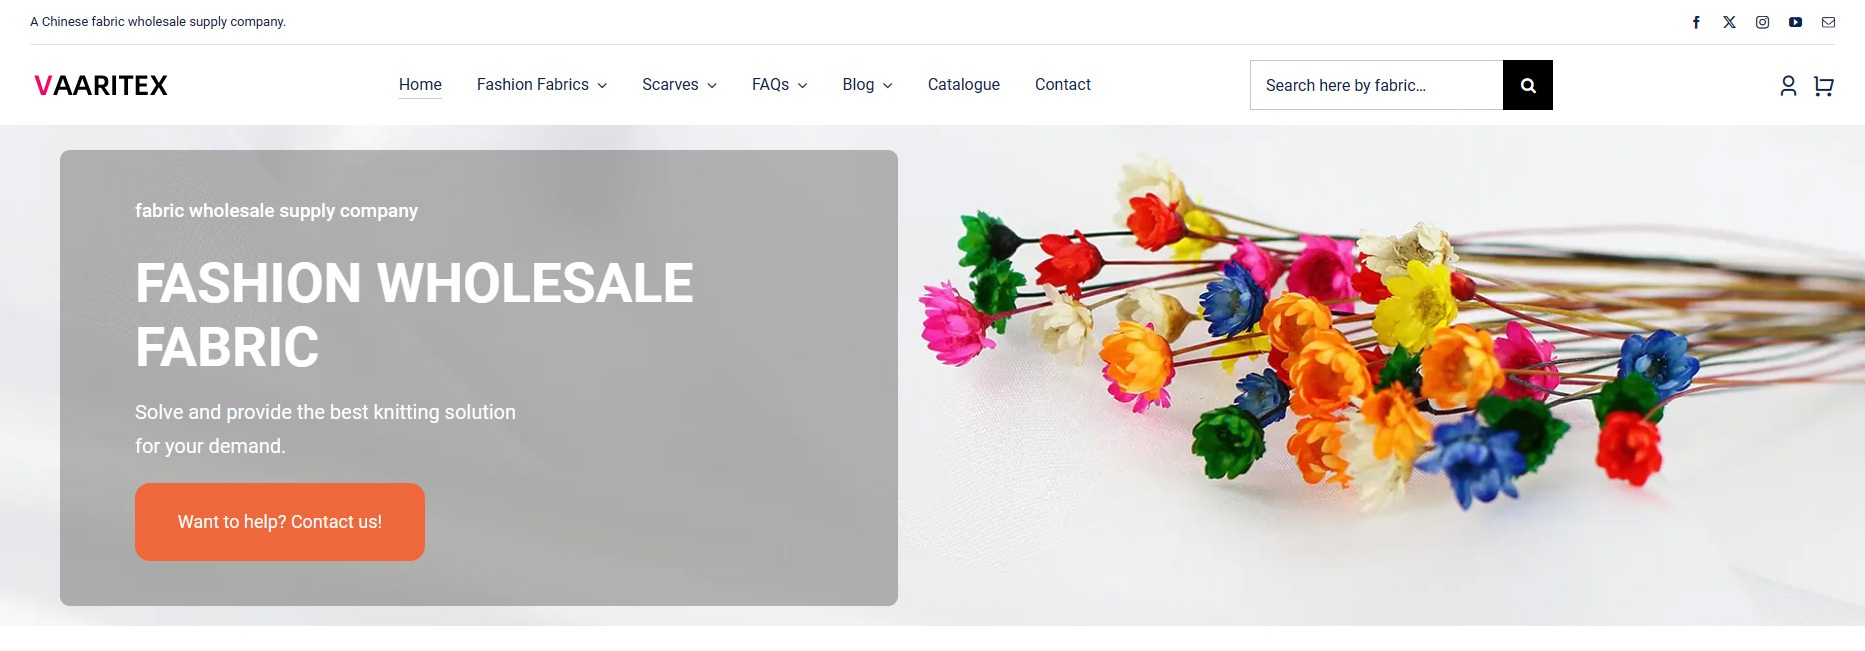Open the YouTube social icon

coord(1795,22)
